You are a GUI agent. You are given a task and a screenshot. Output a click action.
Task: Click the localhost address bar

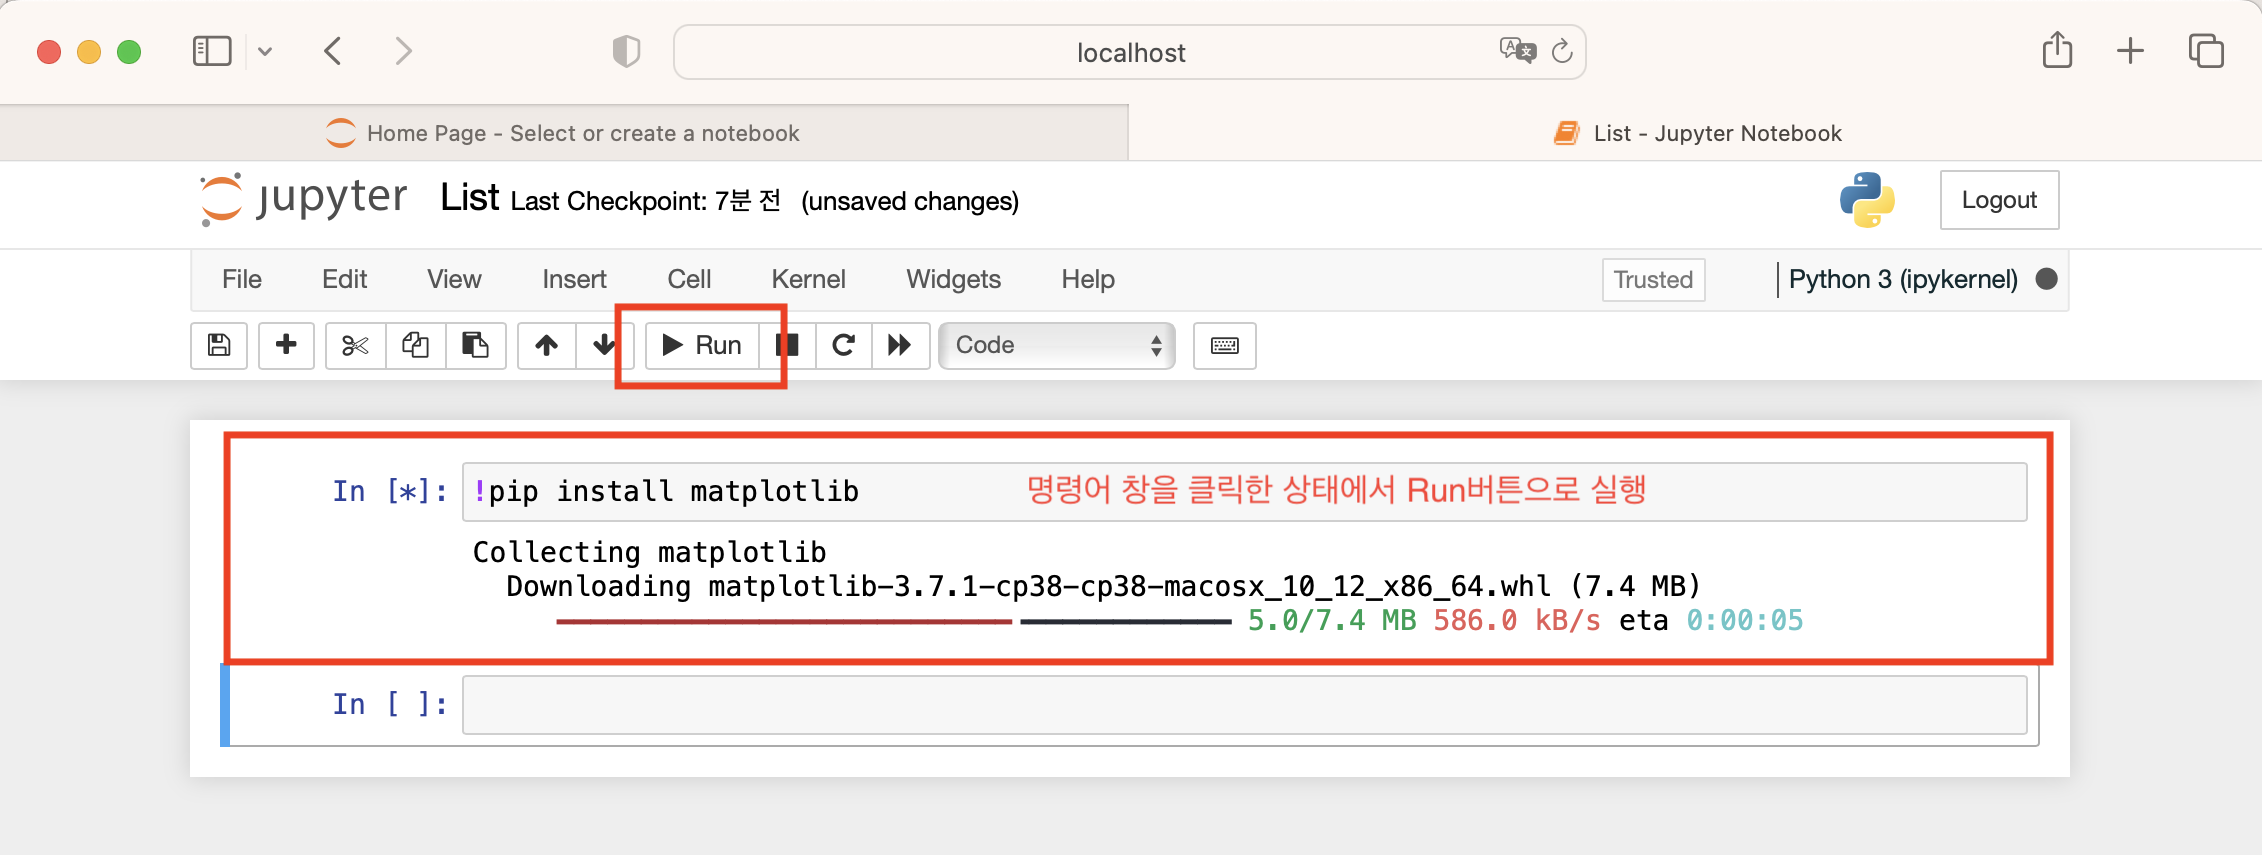[1130, 52]
